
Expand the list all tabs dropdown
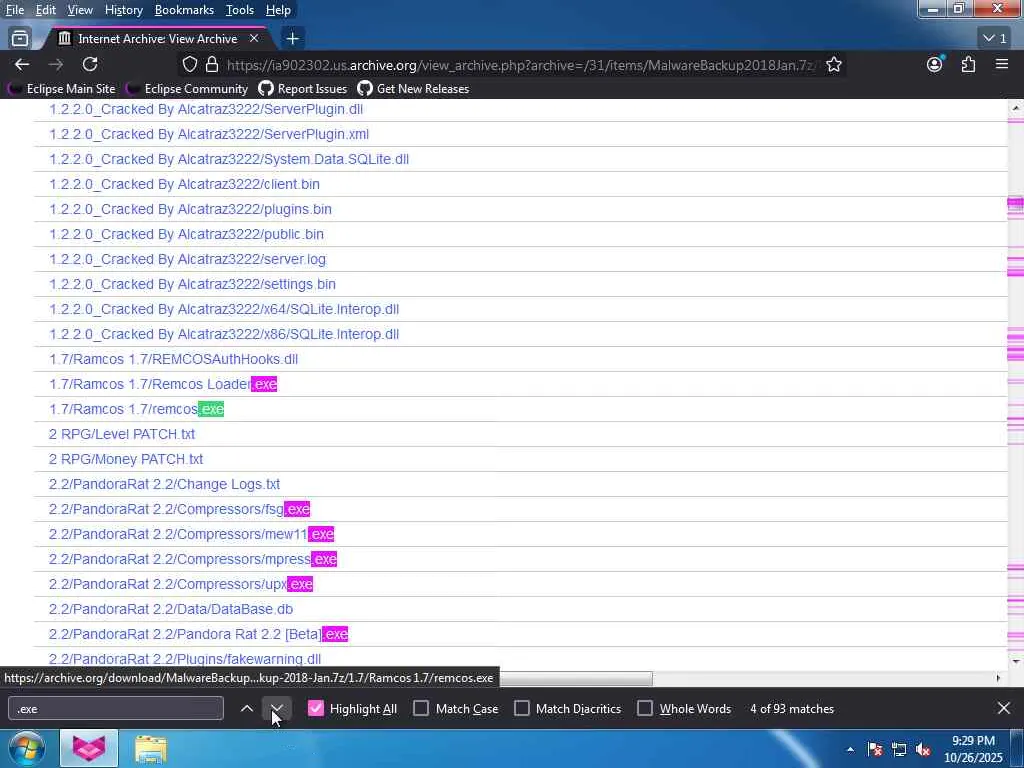pyautogui.click(x=995, y=39)
